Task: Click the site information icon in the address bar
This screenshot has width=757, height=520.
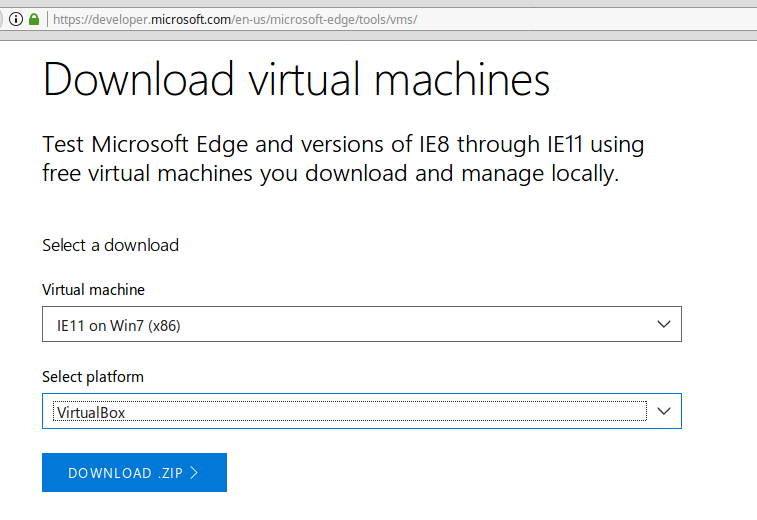Action: pos(16,19)
